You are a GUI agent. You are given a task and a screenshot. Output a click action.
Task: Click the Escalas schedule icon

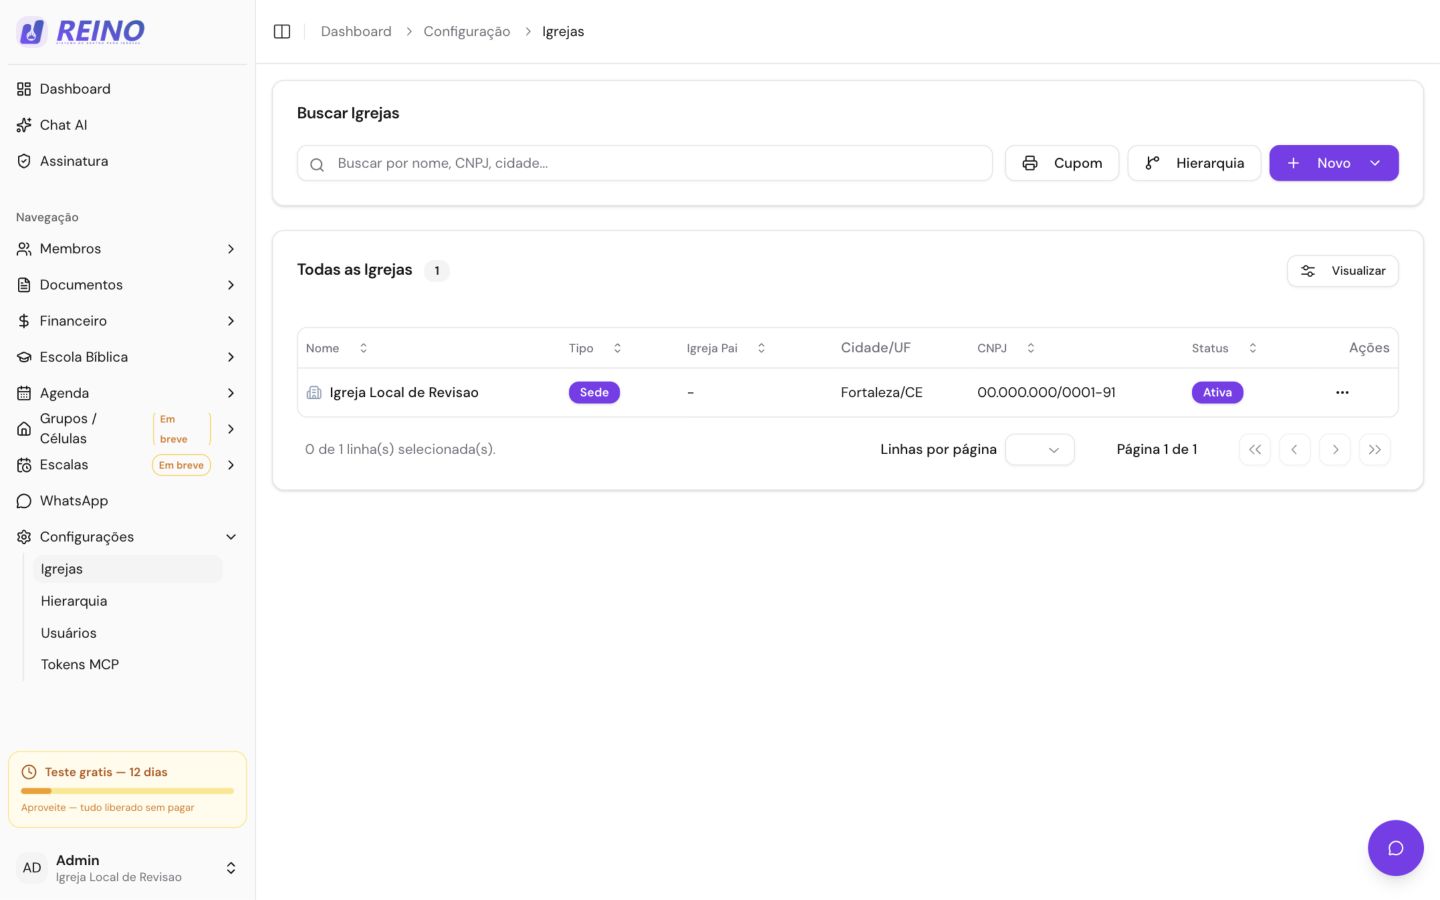click(24, 465)
